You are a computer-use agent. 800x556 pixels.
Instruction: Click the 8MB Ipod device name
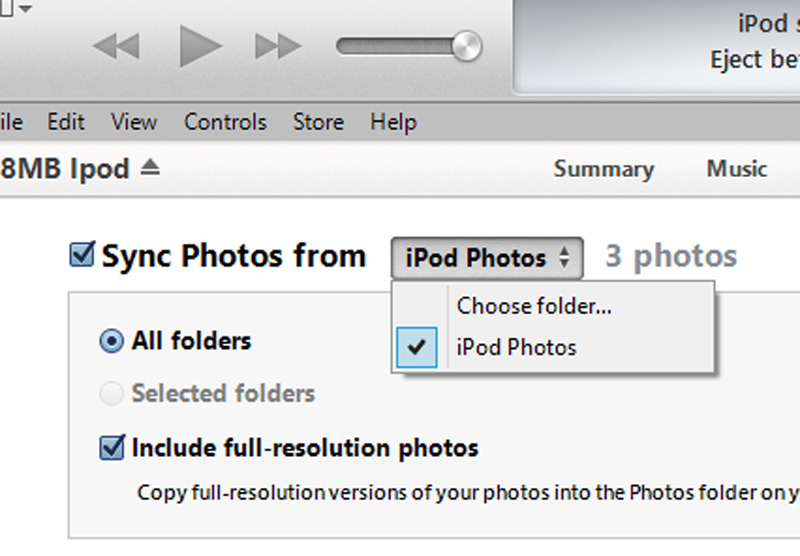point(65,169)
